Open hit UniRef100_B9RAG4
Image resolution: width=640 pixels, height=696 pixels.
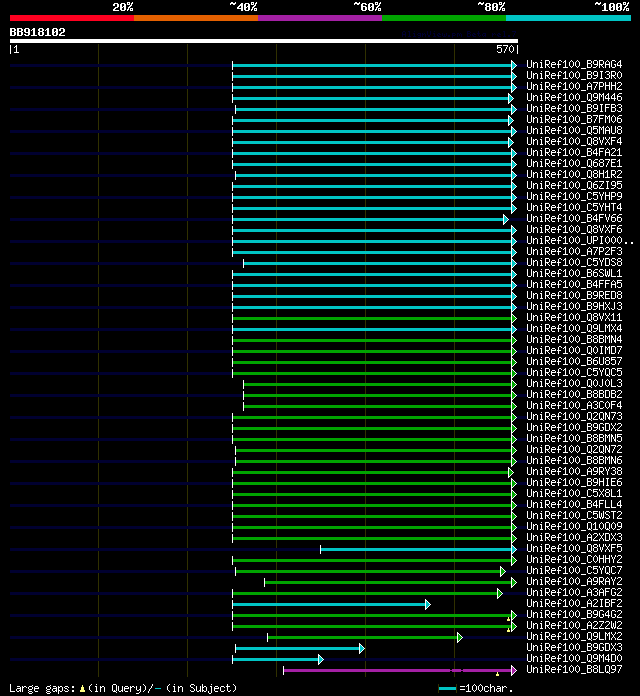pos(574,64)
